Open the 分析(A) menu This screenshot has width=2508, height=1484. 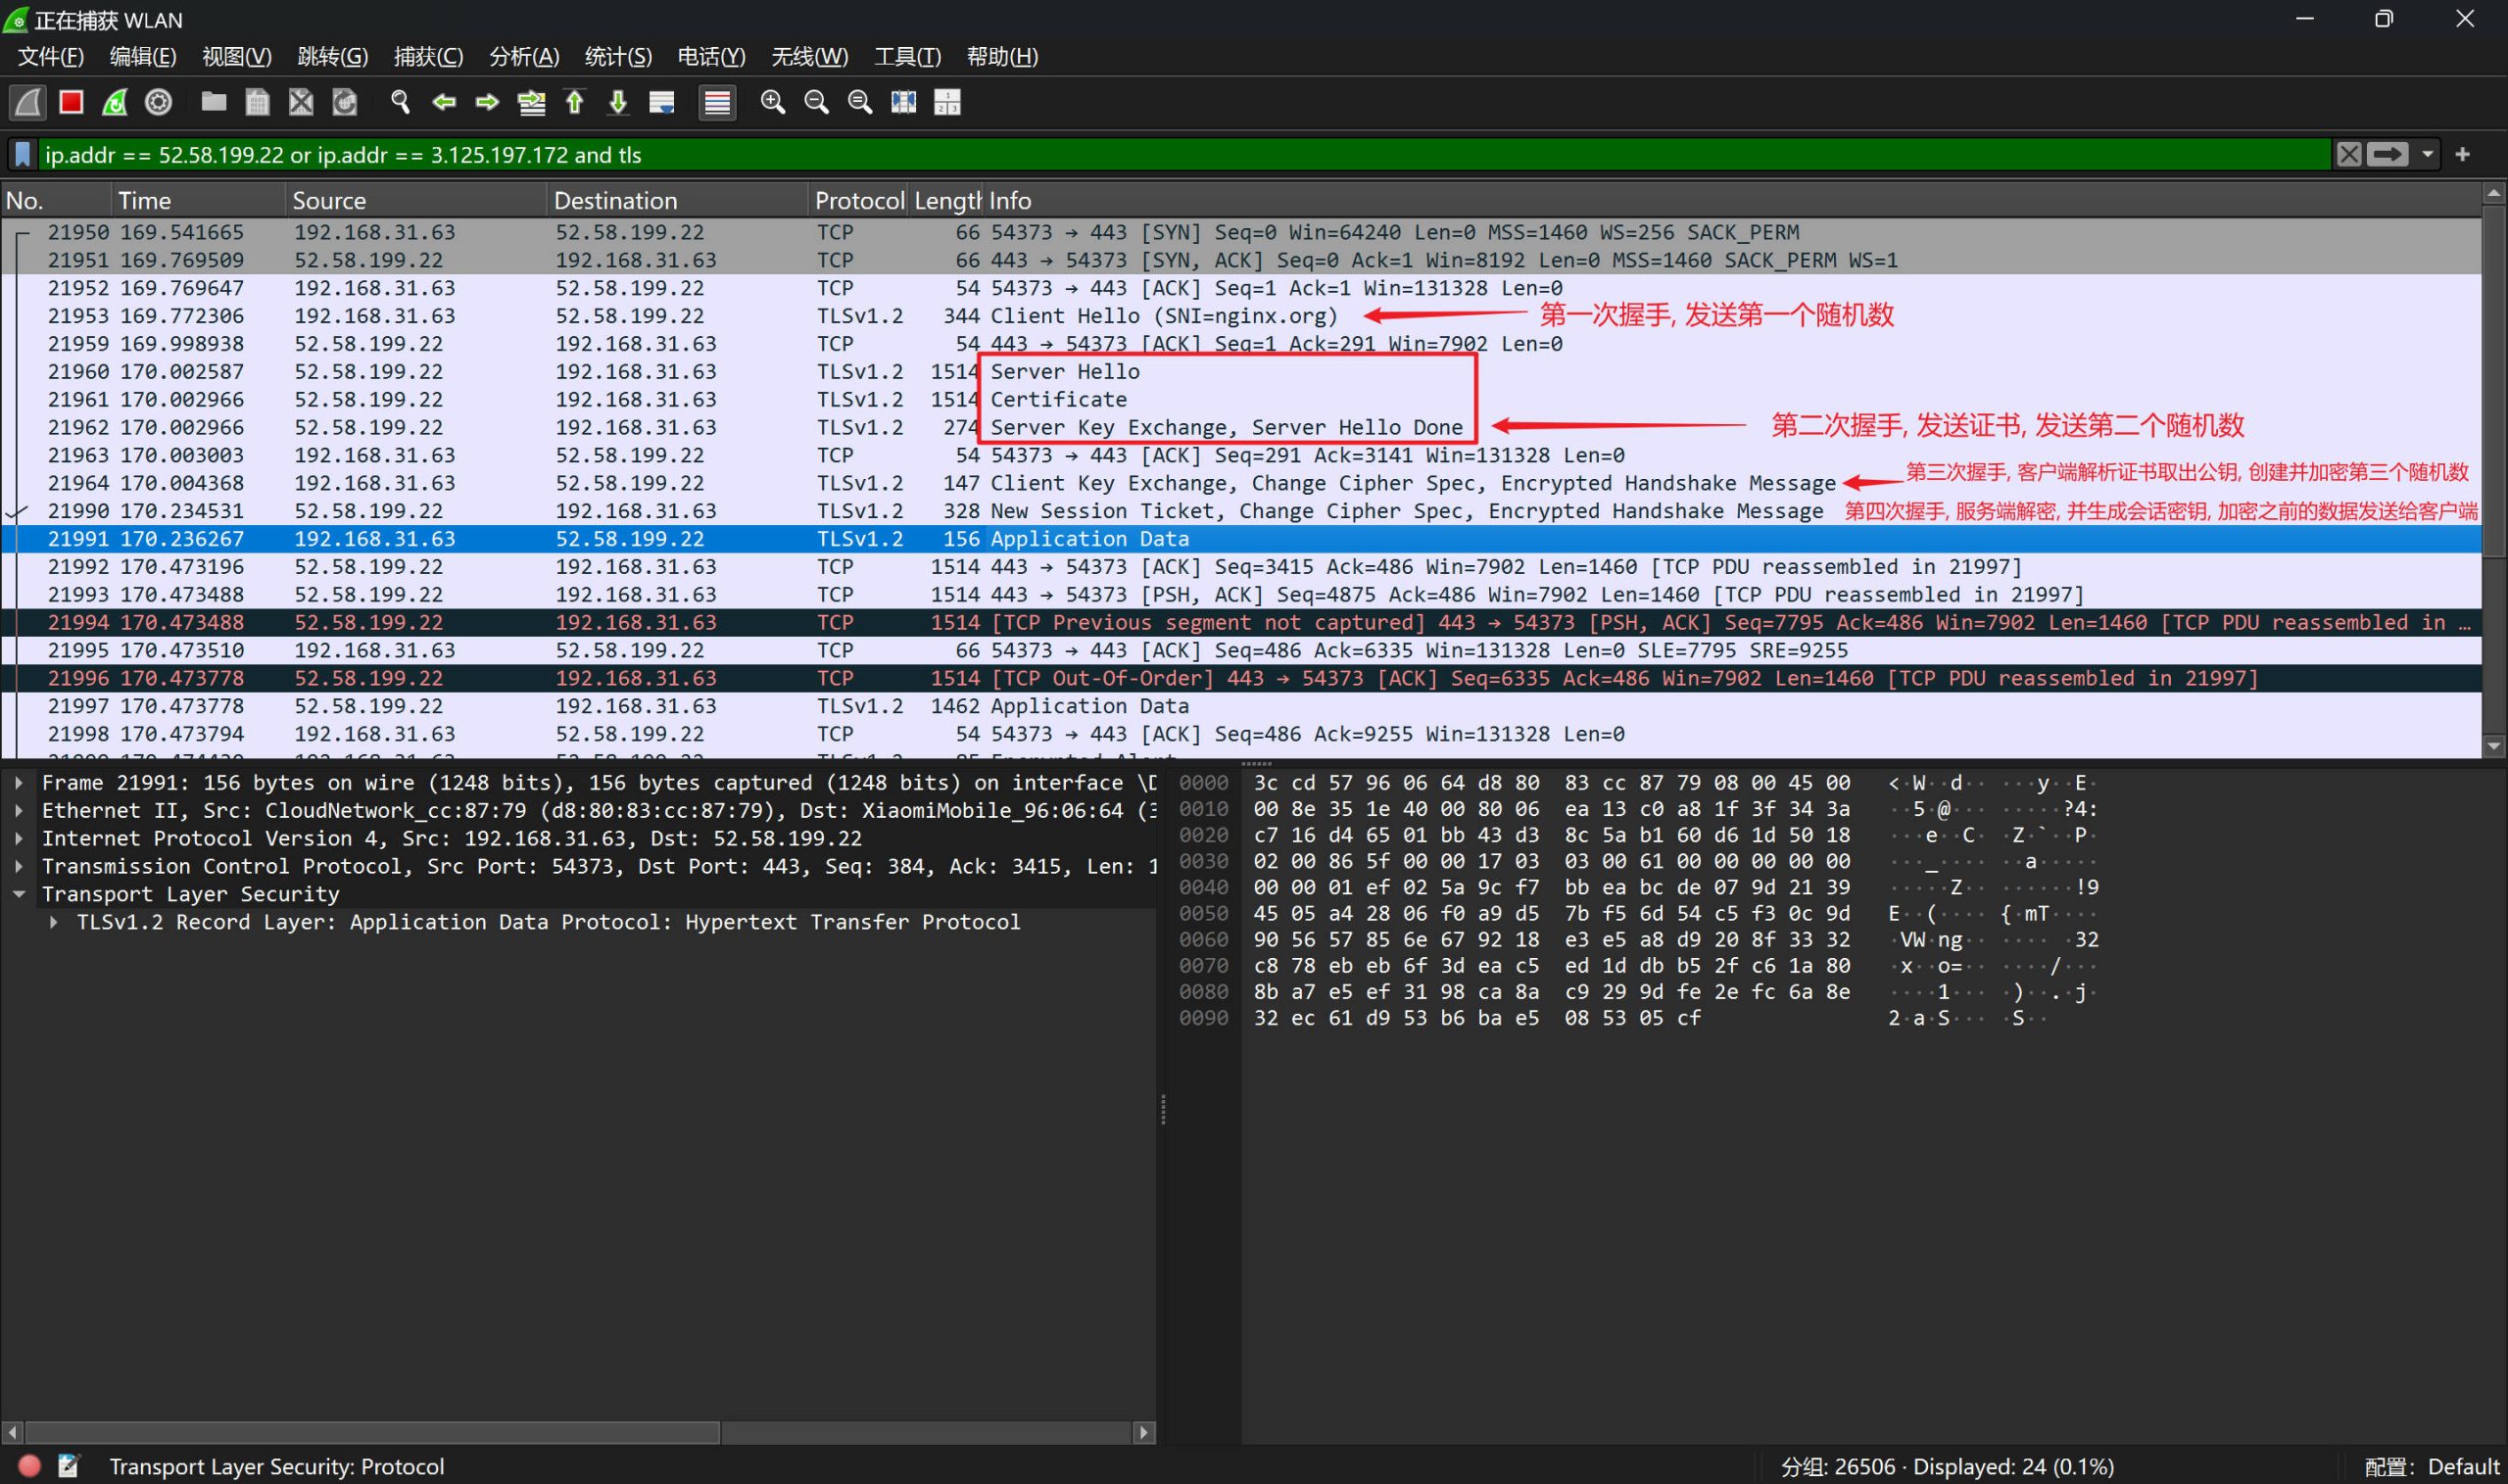pyautogui.click(x=524, y=56)
